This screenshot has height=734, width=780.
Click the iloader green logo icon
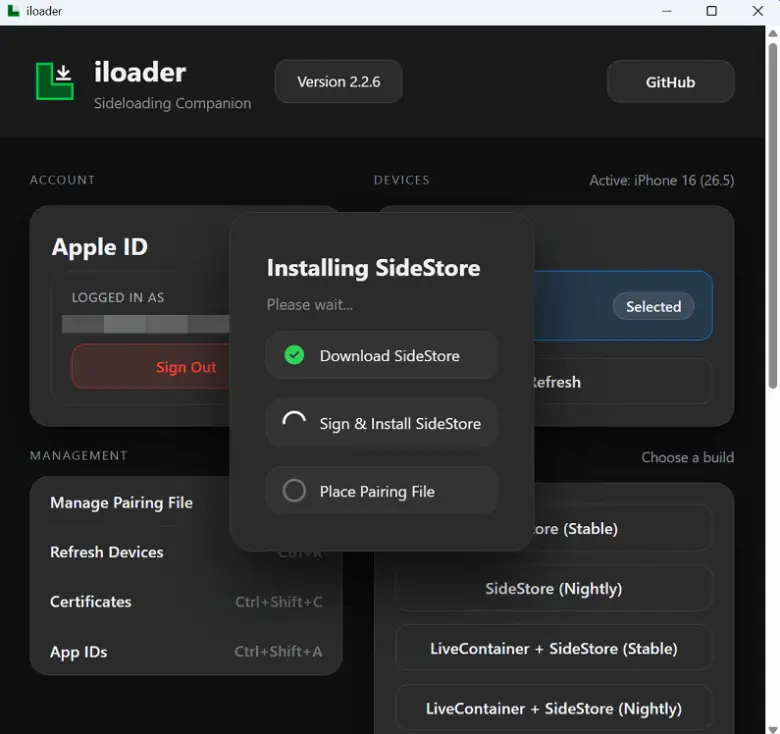[55, 81]
